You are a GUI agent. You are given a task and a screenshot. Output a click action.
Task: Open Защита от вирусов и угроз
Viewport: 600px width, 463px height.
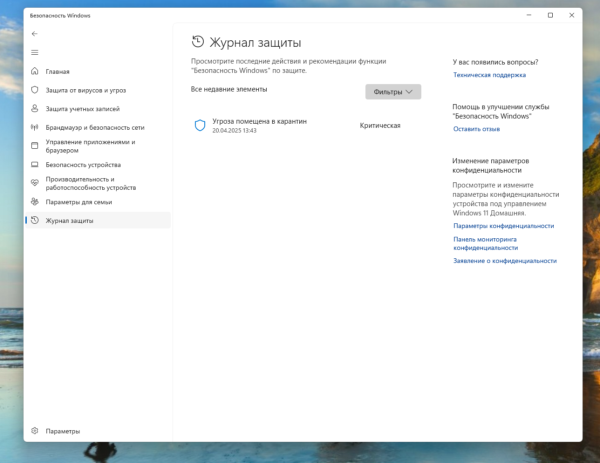[98, 90]
